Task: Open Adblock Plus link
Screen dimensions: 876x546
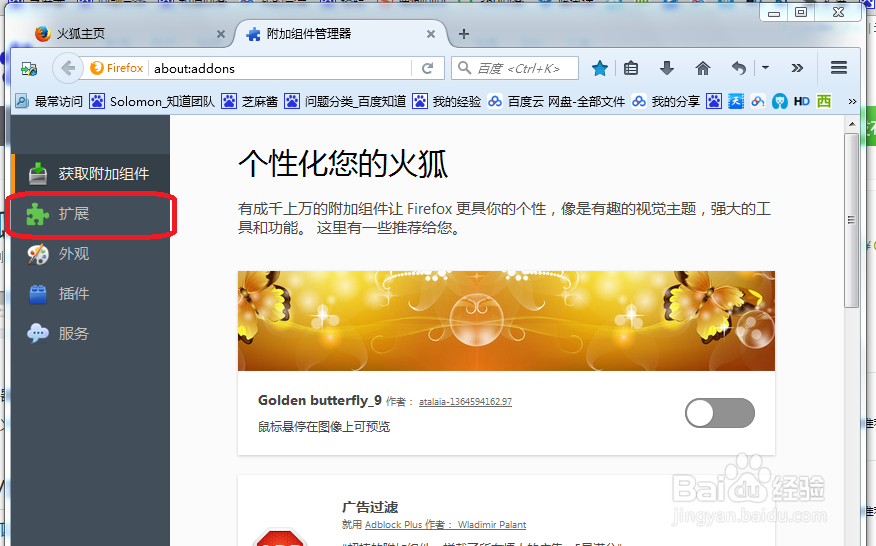Action: 393,524
